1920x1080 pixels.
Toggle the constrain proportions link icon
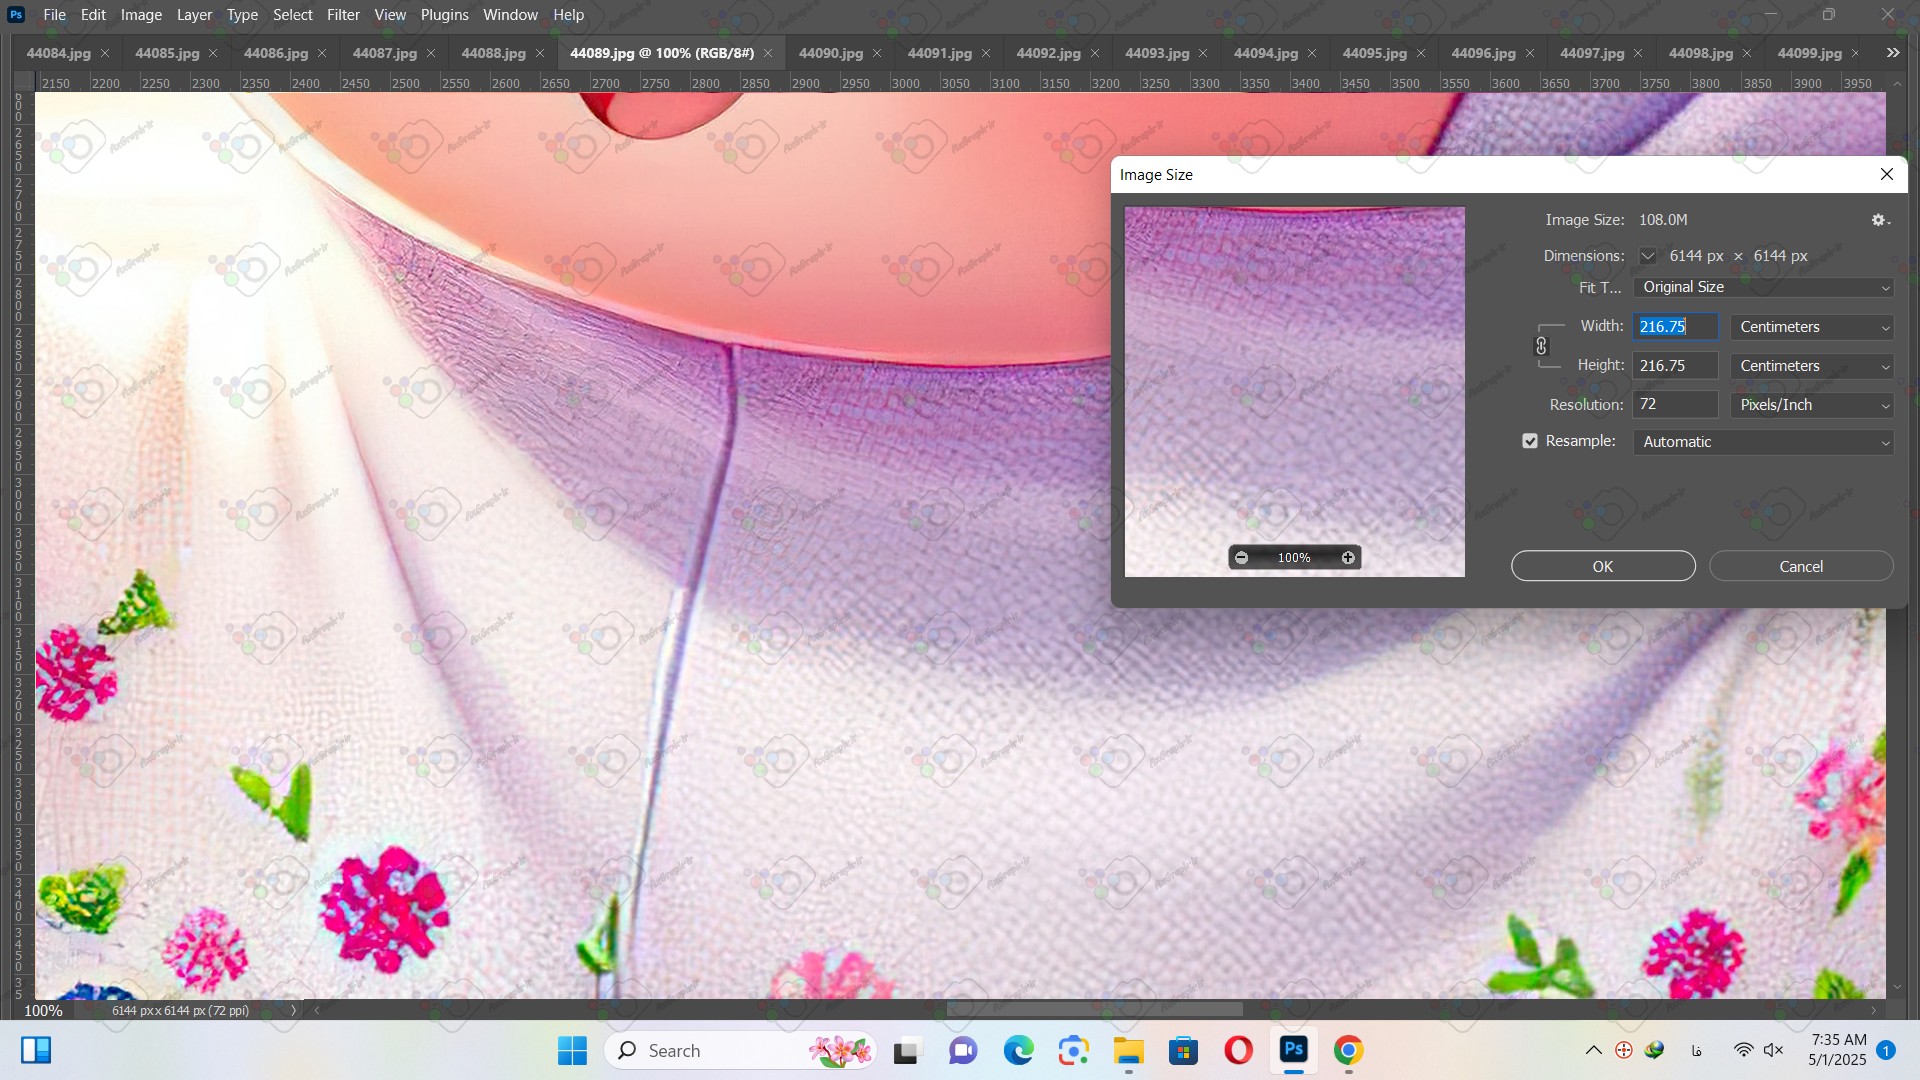1541,346
